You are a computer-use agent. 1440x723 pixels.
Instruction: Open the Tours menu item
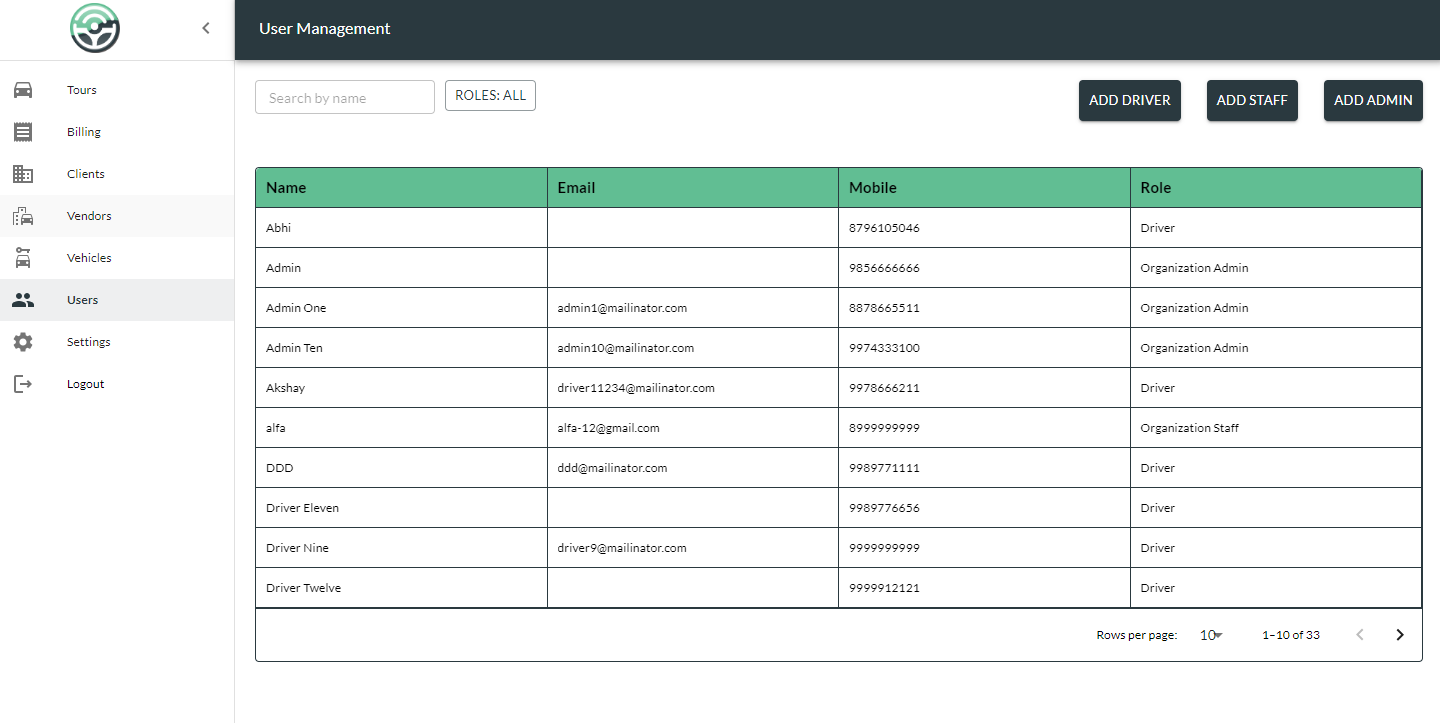117,90
